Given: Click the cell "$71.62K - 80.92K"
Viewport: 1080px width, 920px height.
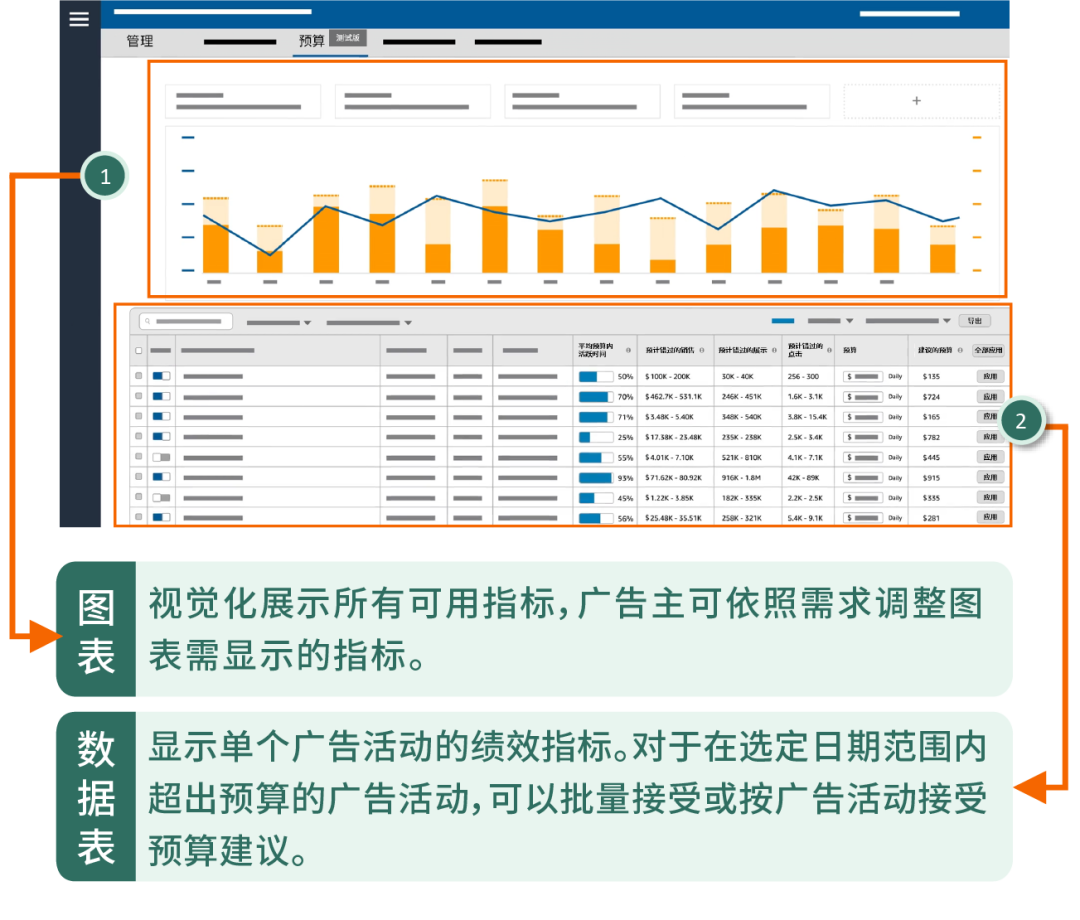Looking at the screenshot, I should click(x=674, y=478).
